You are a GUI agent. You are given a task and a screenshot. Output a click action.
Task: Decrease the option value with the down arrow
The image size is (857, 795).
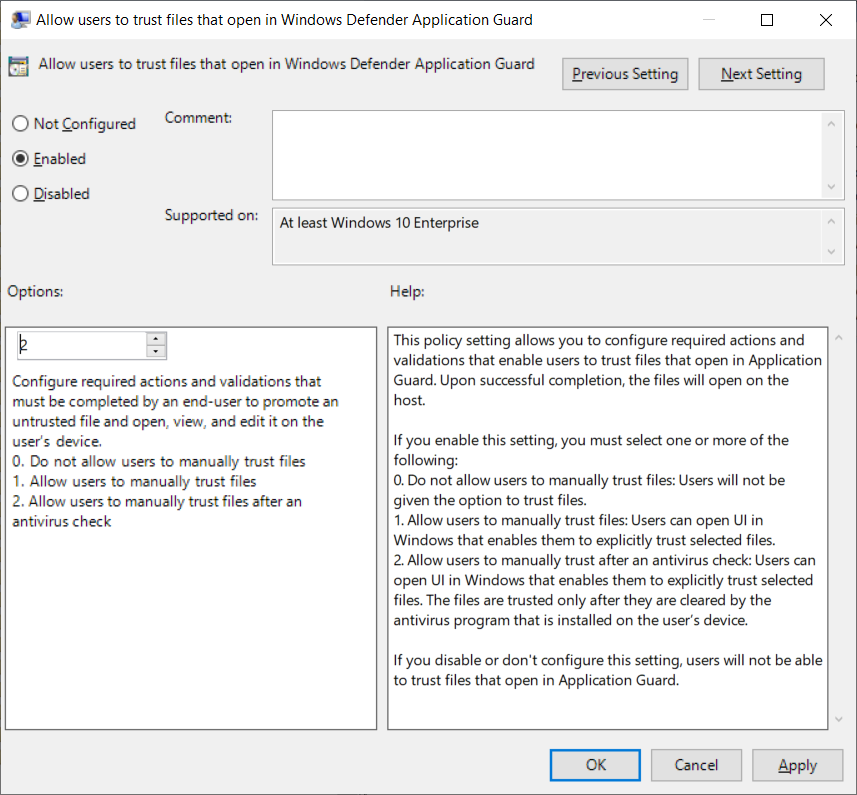(156, 351)
